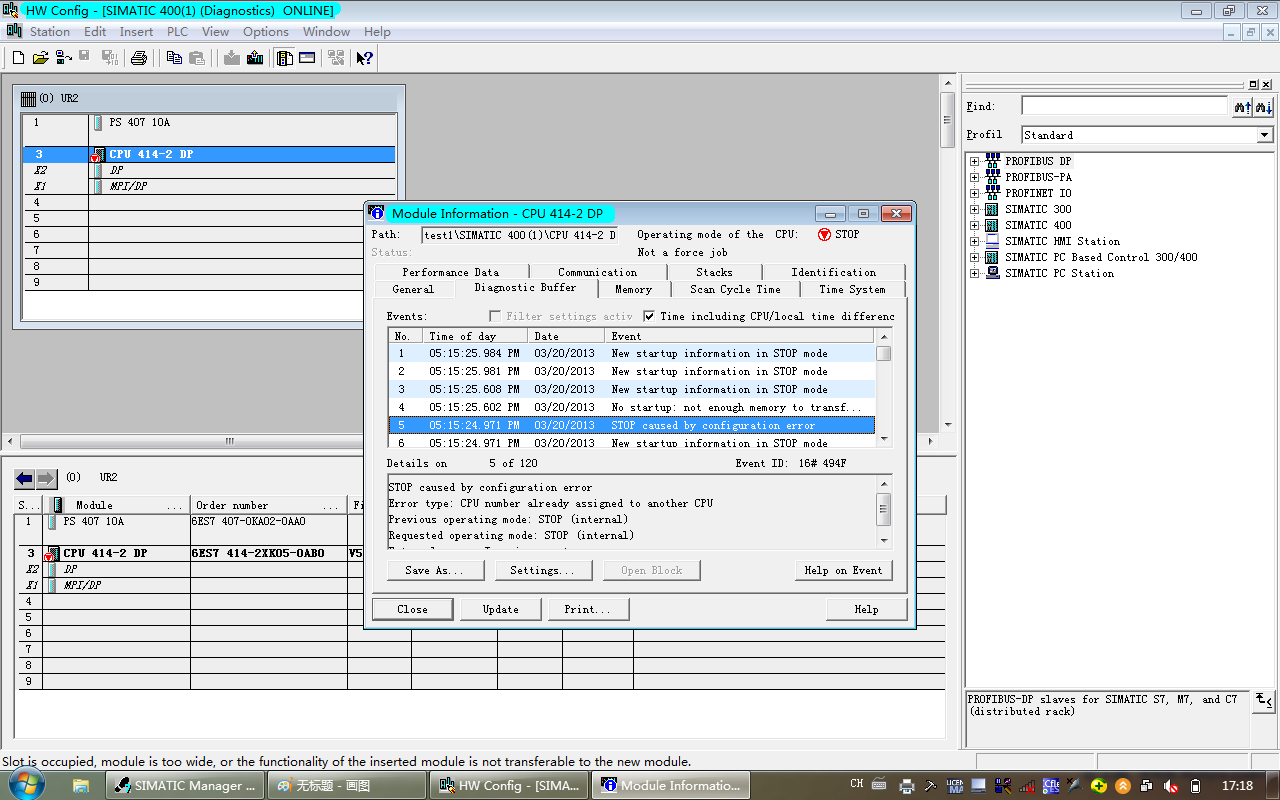
Task: Expand the PROFIBUS-PA catalog node
Action: point(974,177)
